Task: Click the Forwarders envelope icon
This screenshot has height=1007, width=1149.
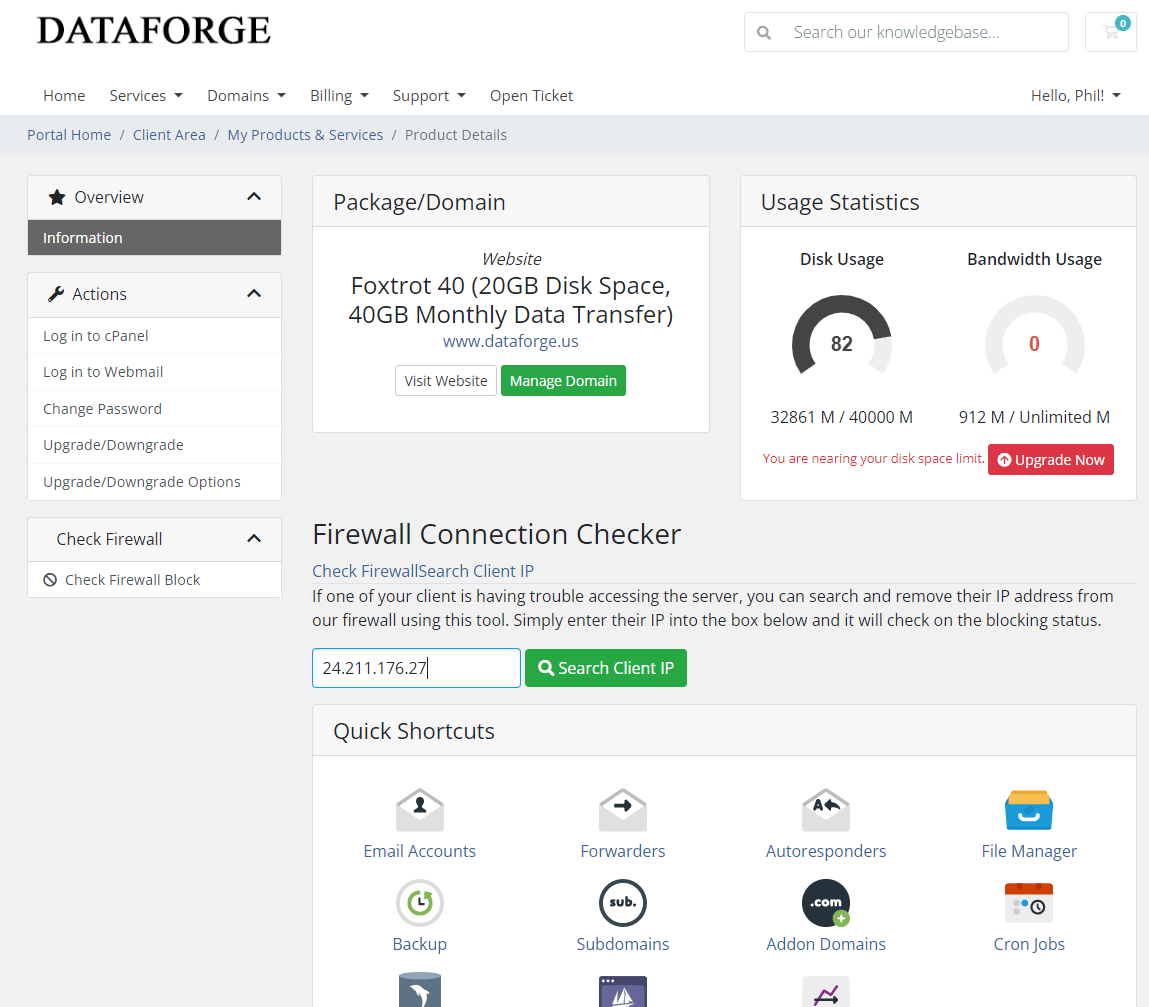Action: (x=622, y=809)
